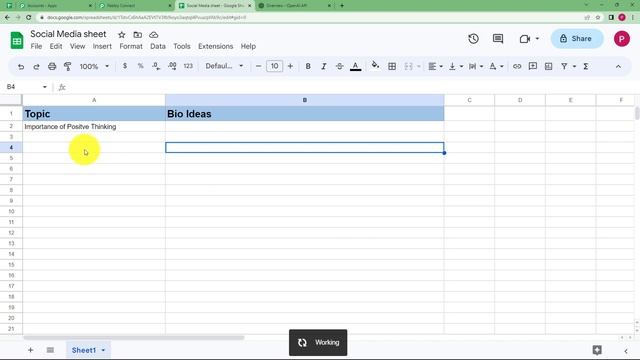Image resolution: width=640 pixels, height=360 pixels.
Task: Open the Sheet1 tab
Action: point(88,350)
